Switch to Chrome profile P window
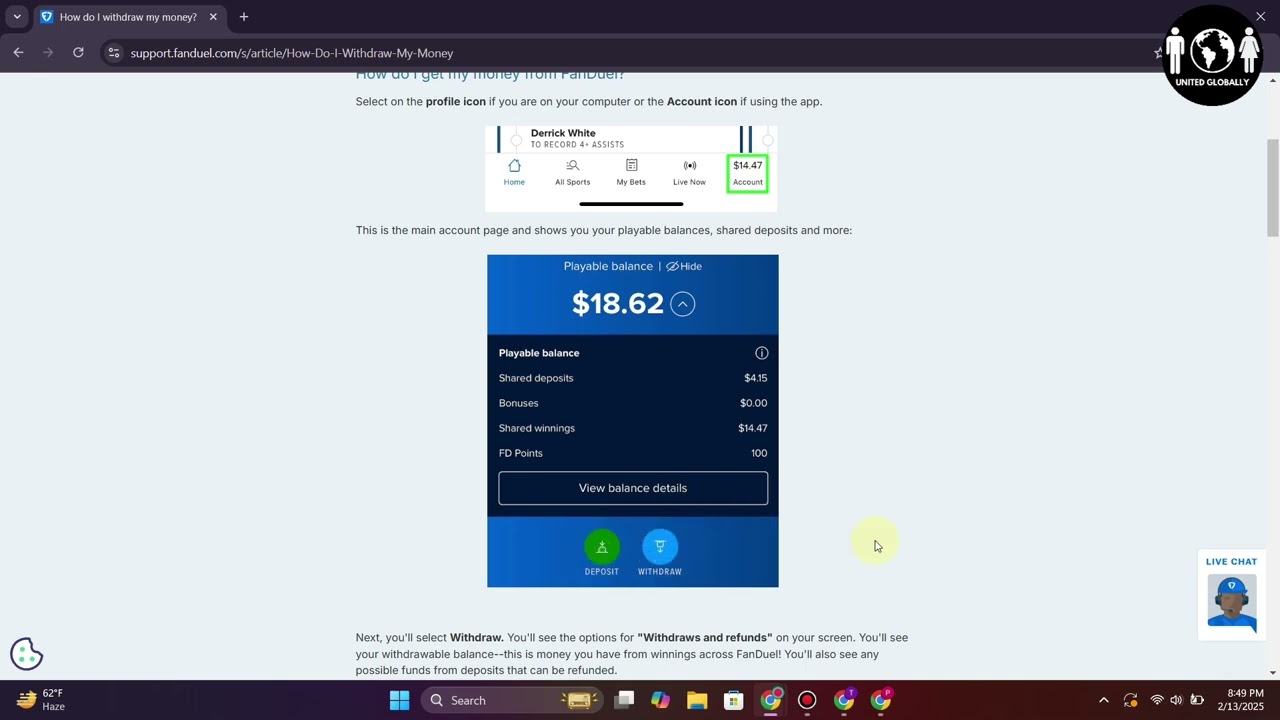 click(x=881, y=700)
